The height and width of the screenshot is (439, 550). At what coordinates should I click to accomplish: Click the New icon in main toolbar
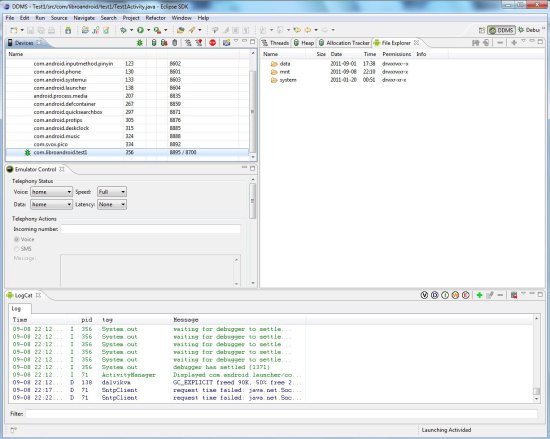click(14, 30)
